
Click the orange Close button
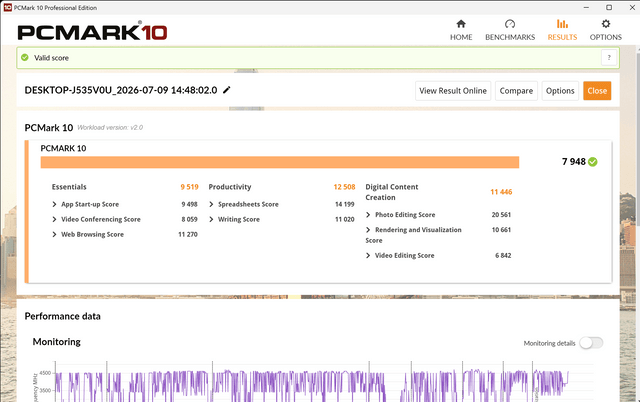(597, 91)
